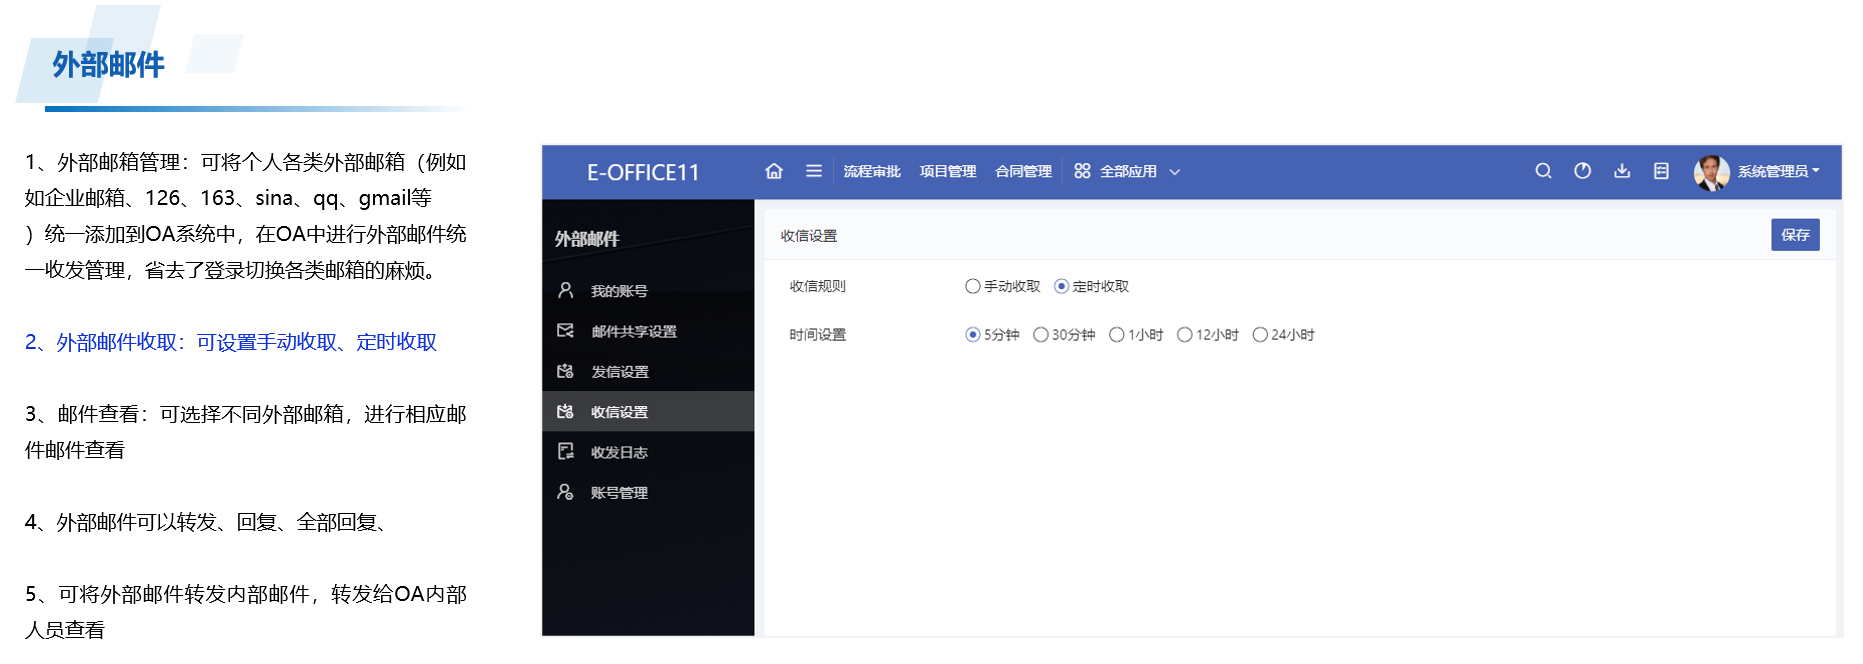Image resolution: width=1863 pixels, height=664 pixels.
Task: Click the 时间设置 label
Action: (x=818, y=335)
